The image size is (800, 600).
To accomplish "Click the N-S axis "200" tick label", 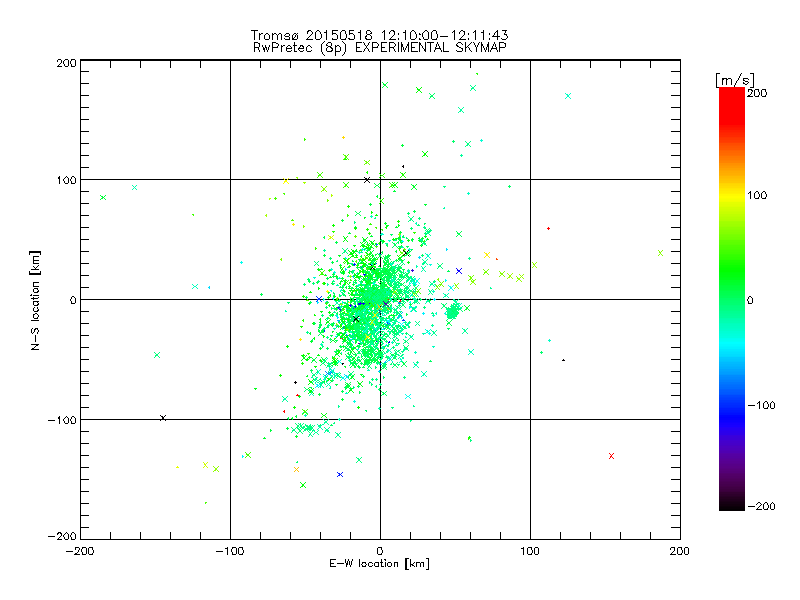I will (x=66, y=63).
